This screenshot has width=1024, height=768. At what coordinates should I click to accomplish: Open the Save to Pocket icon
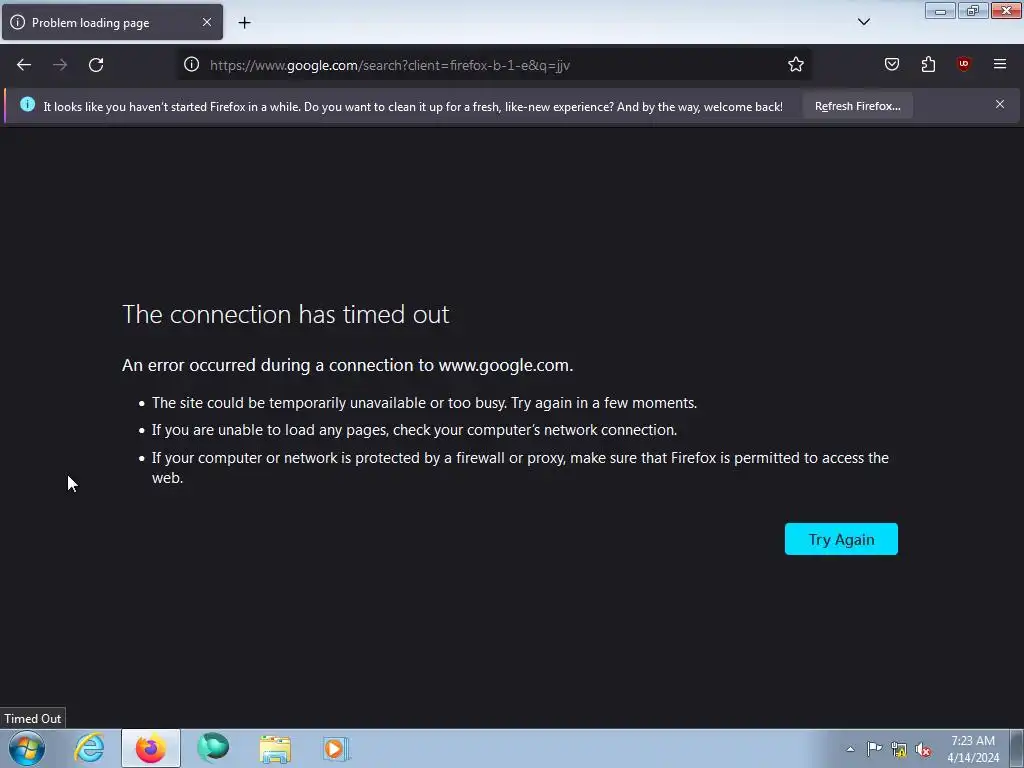coord(892,64)
